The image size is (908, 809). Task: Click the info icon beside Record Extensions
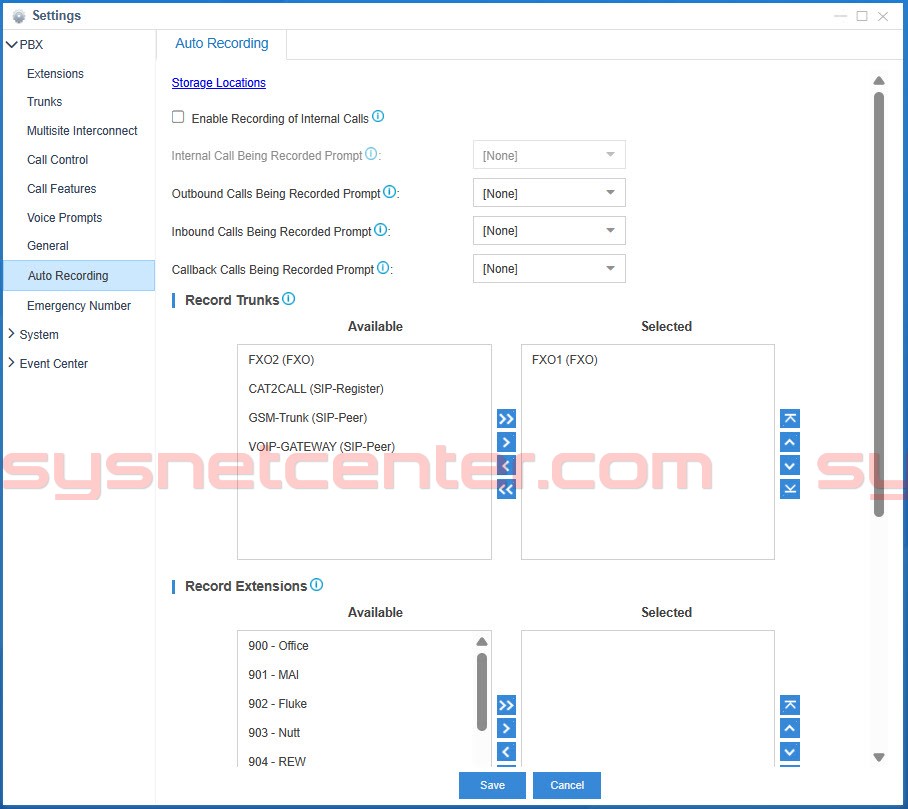tap(318, 585)
